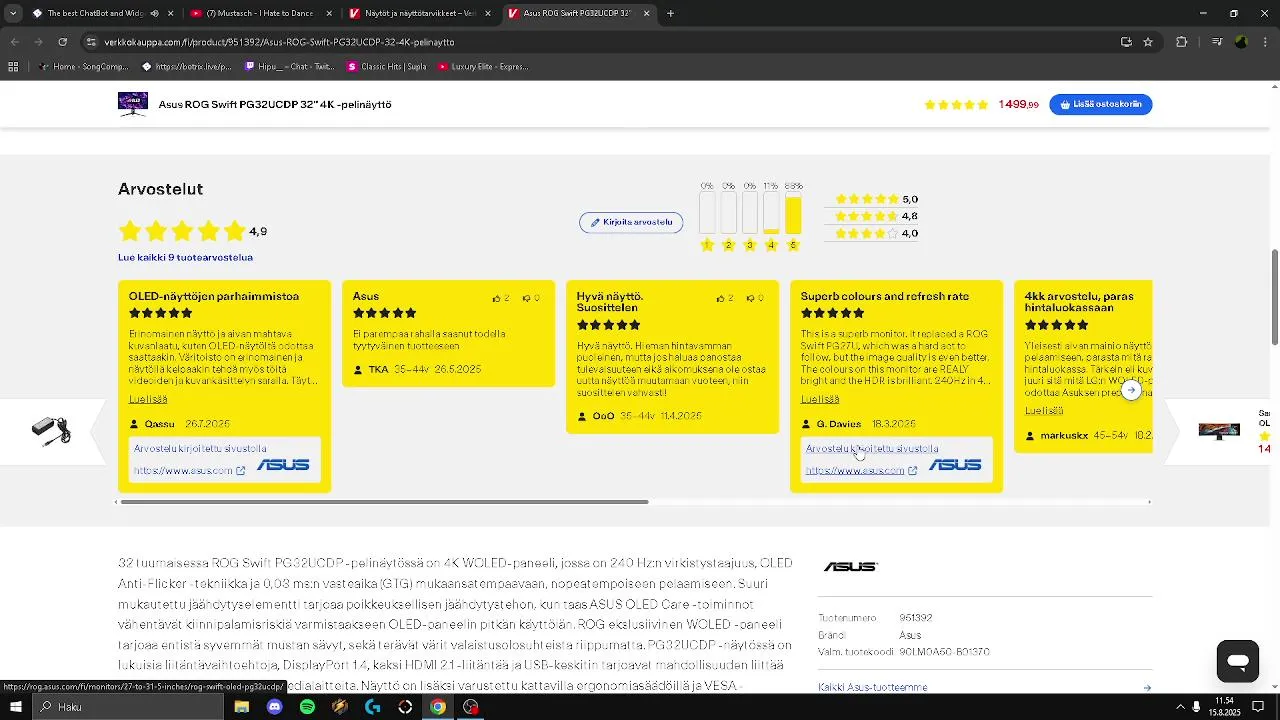Click the 'Lisää ostoskoriin' button
The width and height of the screenshot is (1280, 720).
click(x=1100, y=104)
